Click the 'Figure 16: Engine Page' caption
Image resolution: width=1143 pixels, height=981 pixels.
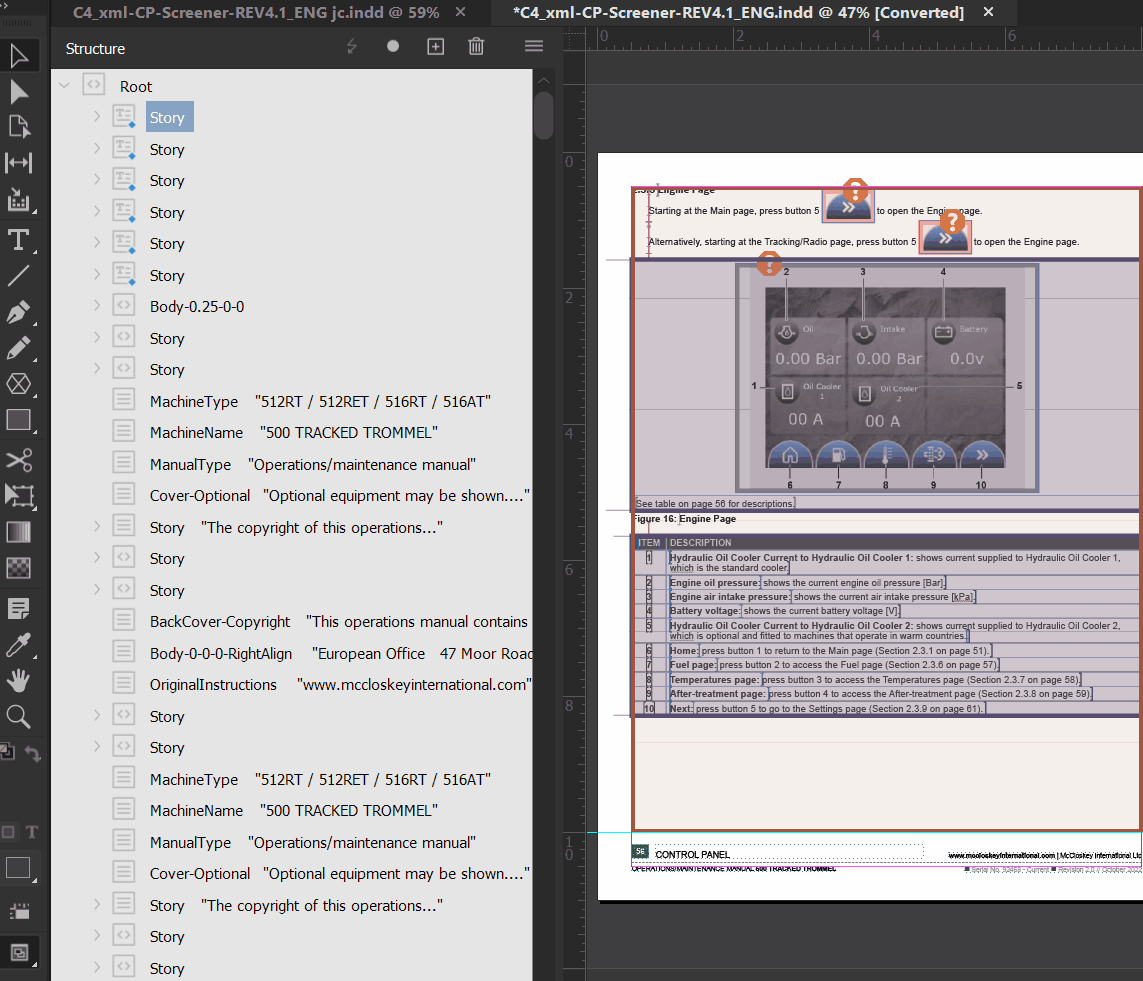tap(684, 519)
